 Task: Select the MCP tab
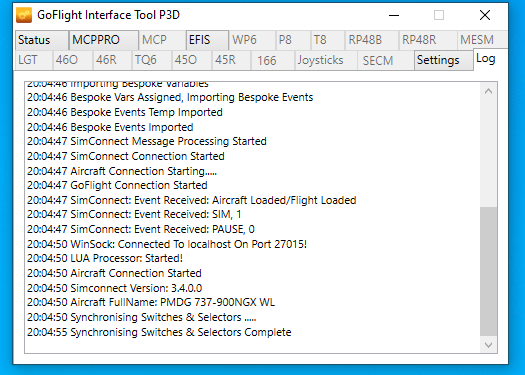pos(162,40)
